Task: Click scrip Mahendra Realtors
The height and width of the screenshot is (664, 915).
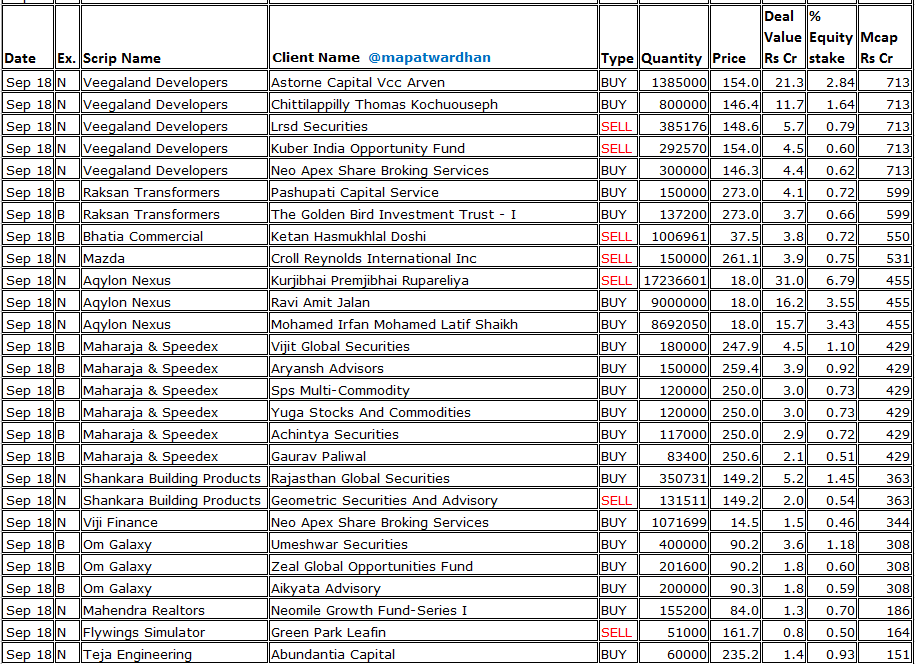Action: tap(144, 610)
